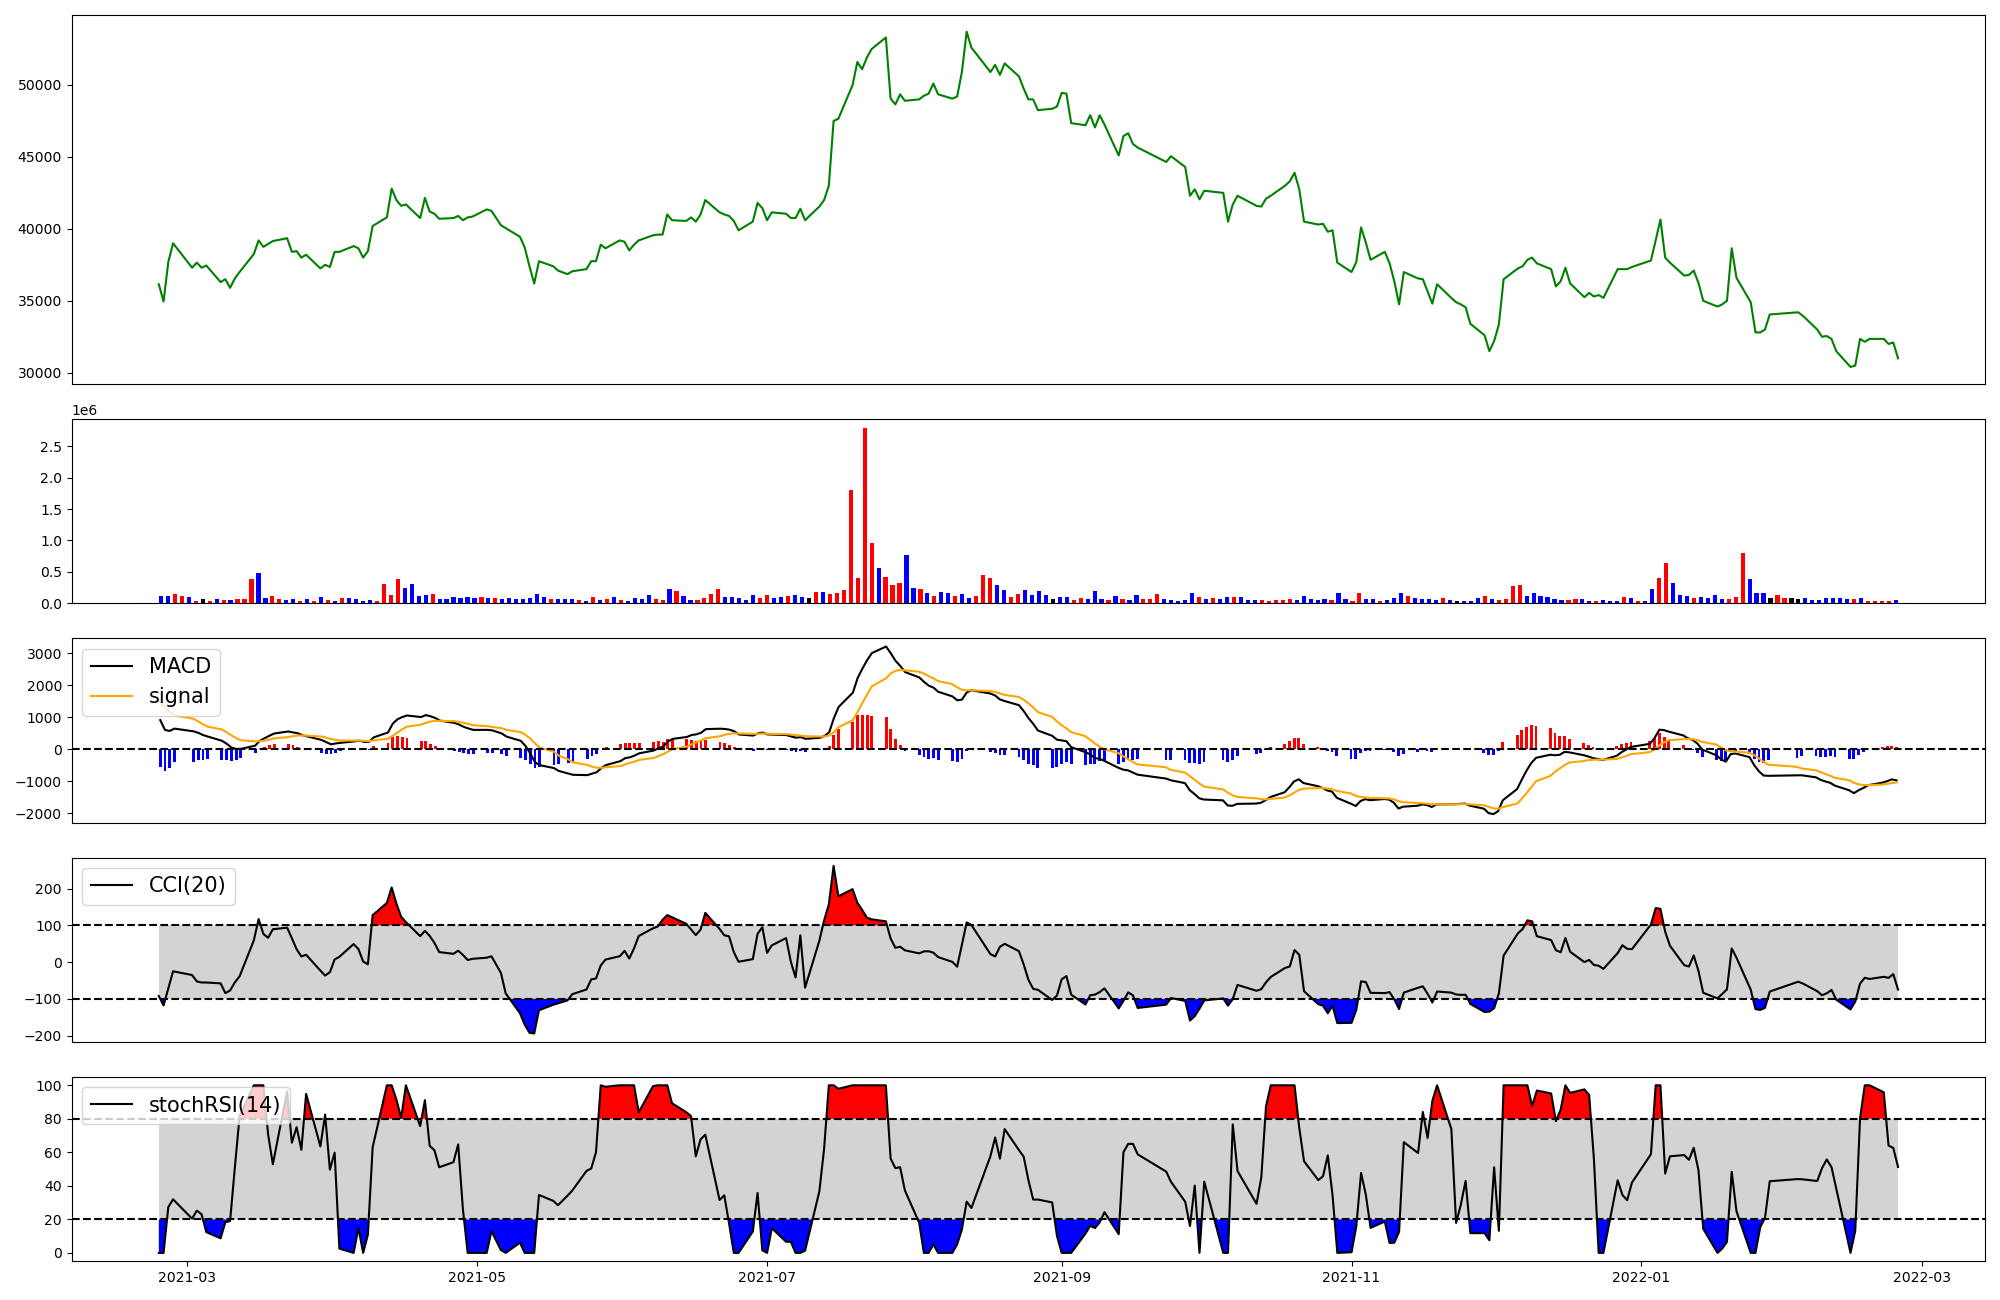Click the 2021-07 date tick label
The width and height of the screenshot is (2000, 1300).
point(767,1277)
